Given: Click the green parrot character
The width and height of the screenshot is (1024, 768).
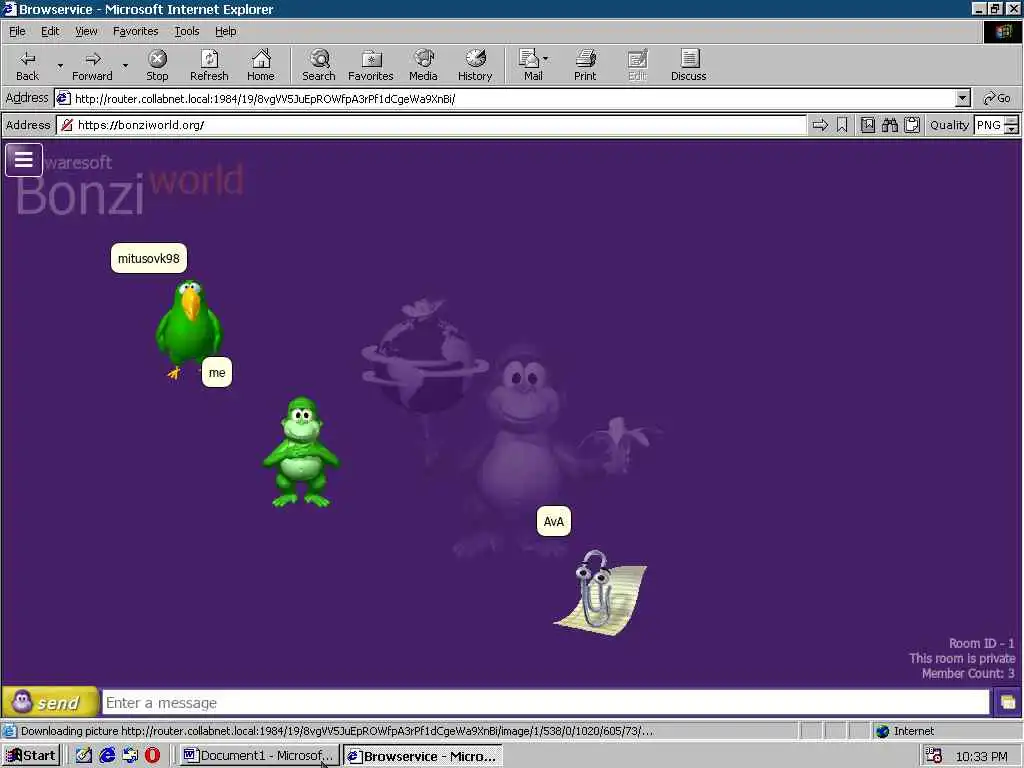Looking at the screenshot, I should click(x=189, y=328).
